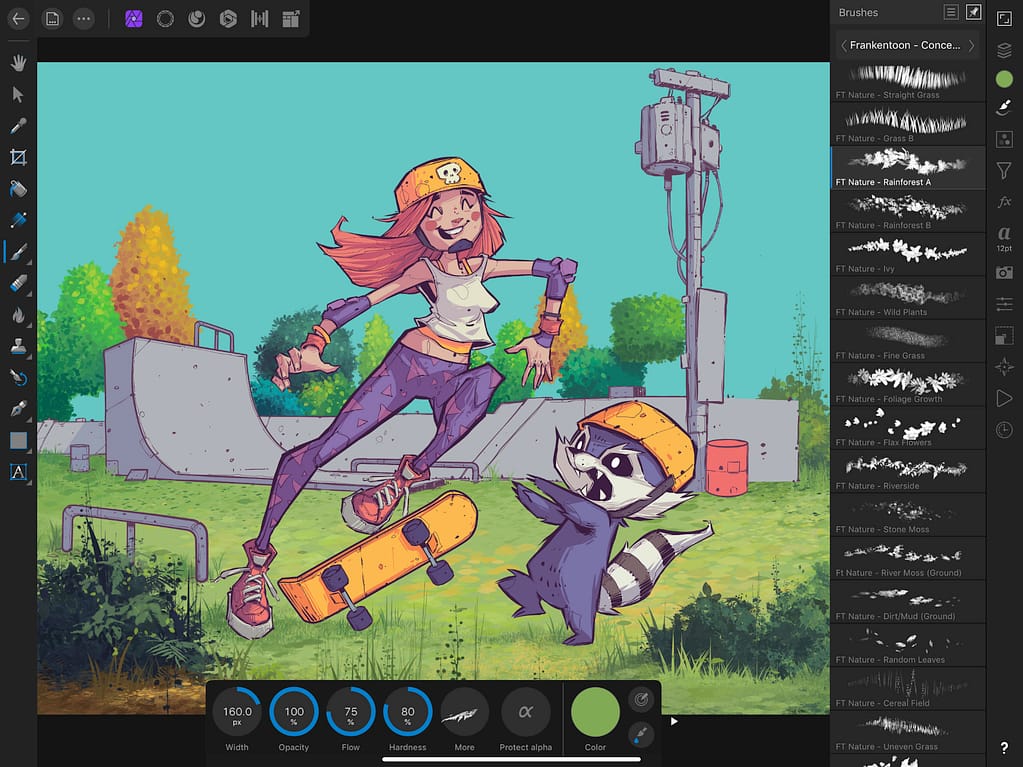Image resolution: width=1023 pixels, height=767 pixels.
Task: Open the History studio
Action: (1005, 430)
